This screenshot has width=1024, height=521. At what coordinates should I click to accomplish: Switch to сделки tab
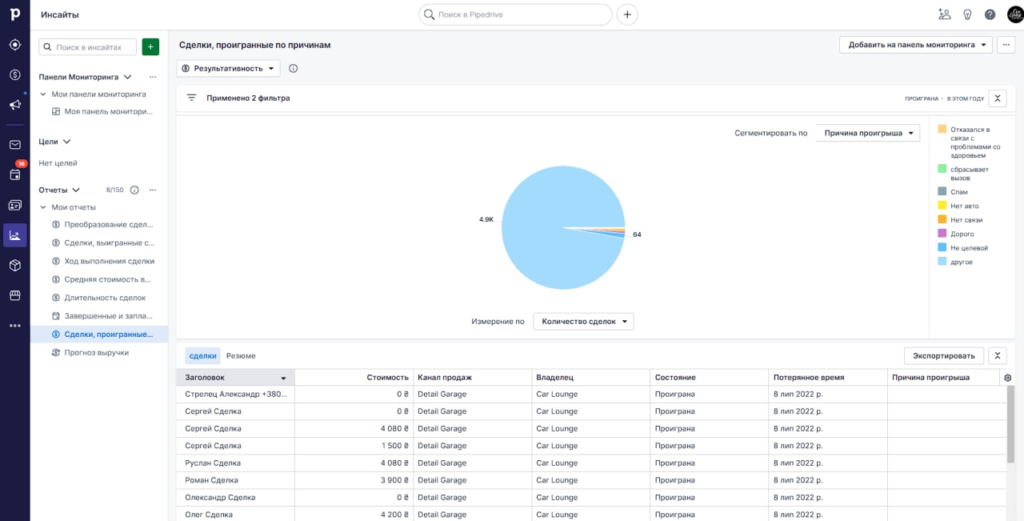[202, 356]
